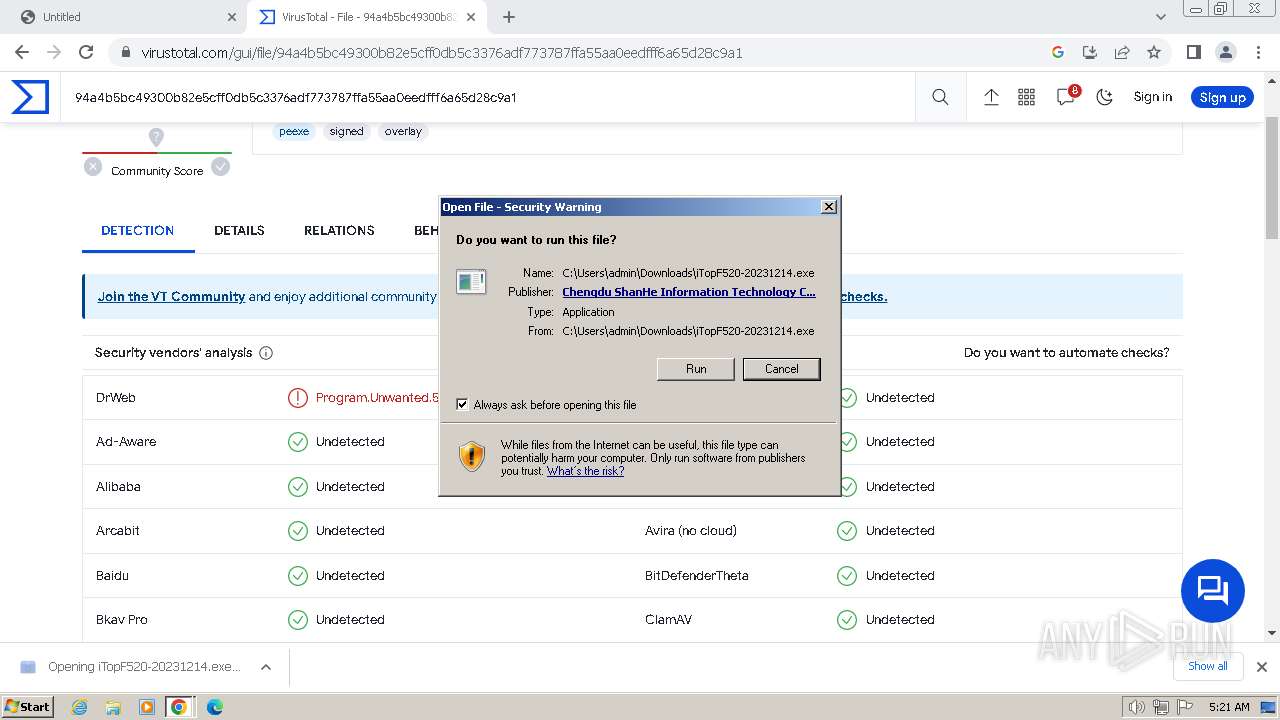1280x720 pixels.
Task: Open the Chrome profile avatar
Action: coord(1225,52)
